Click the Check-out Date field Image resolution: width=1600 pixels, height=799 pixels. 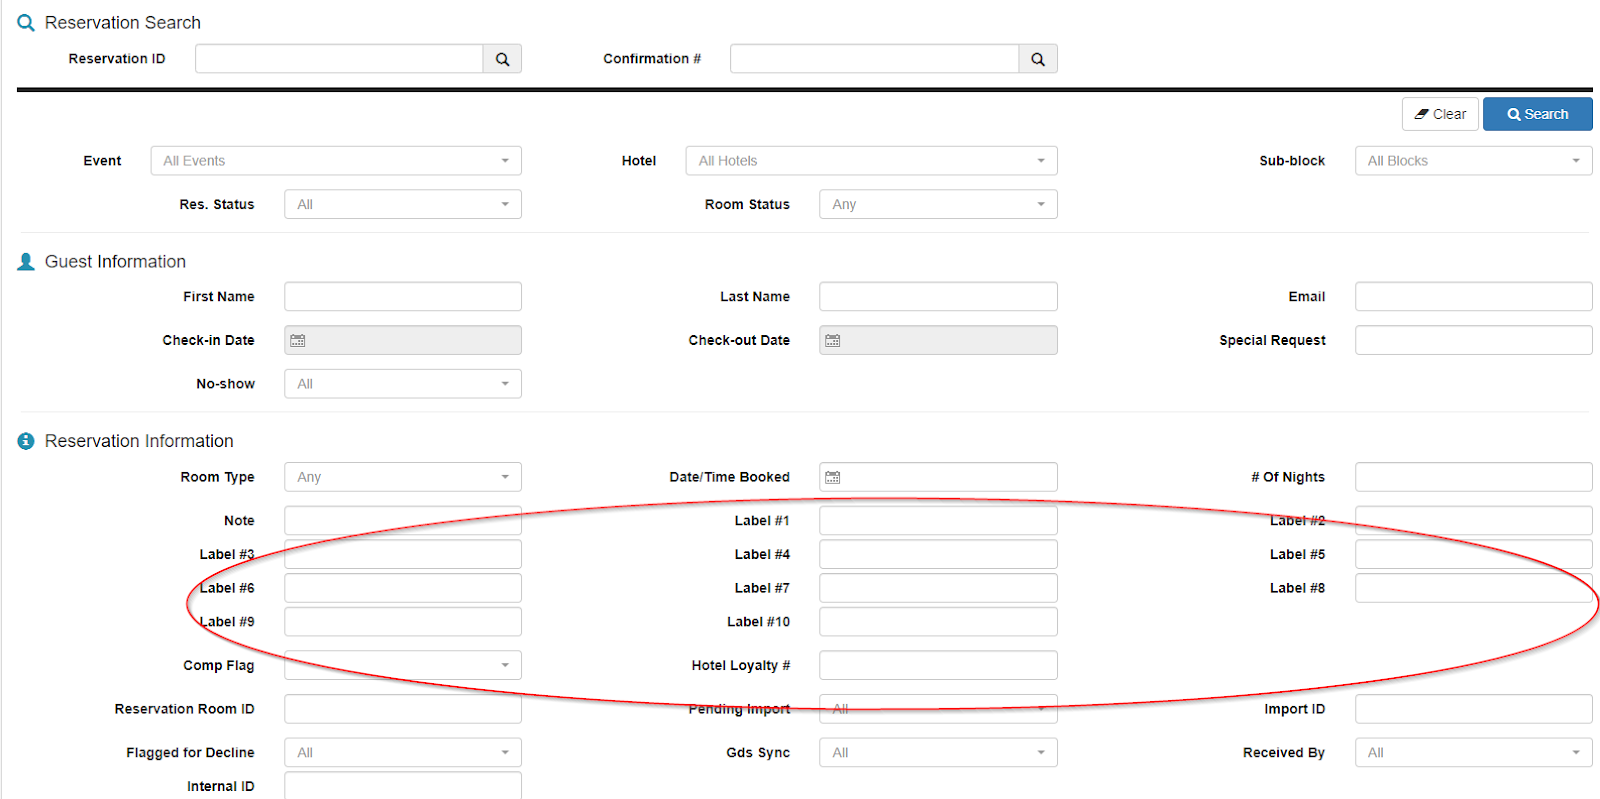point(938,340)
